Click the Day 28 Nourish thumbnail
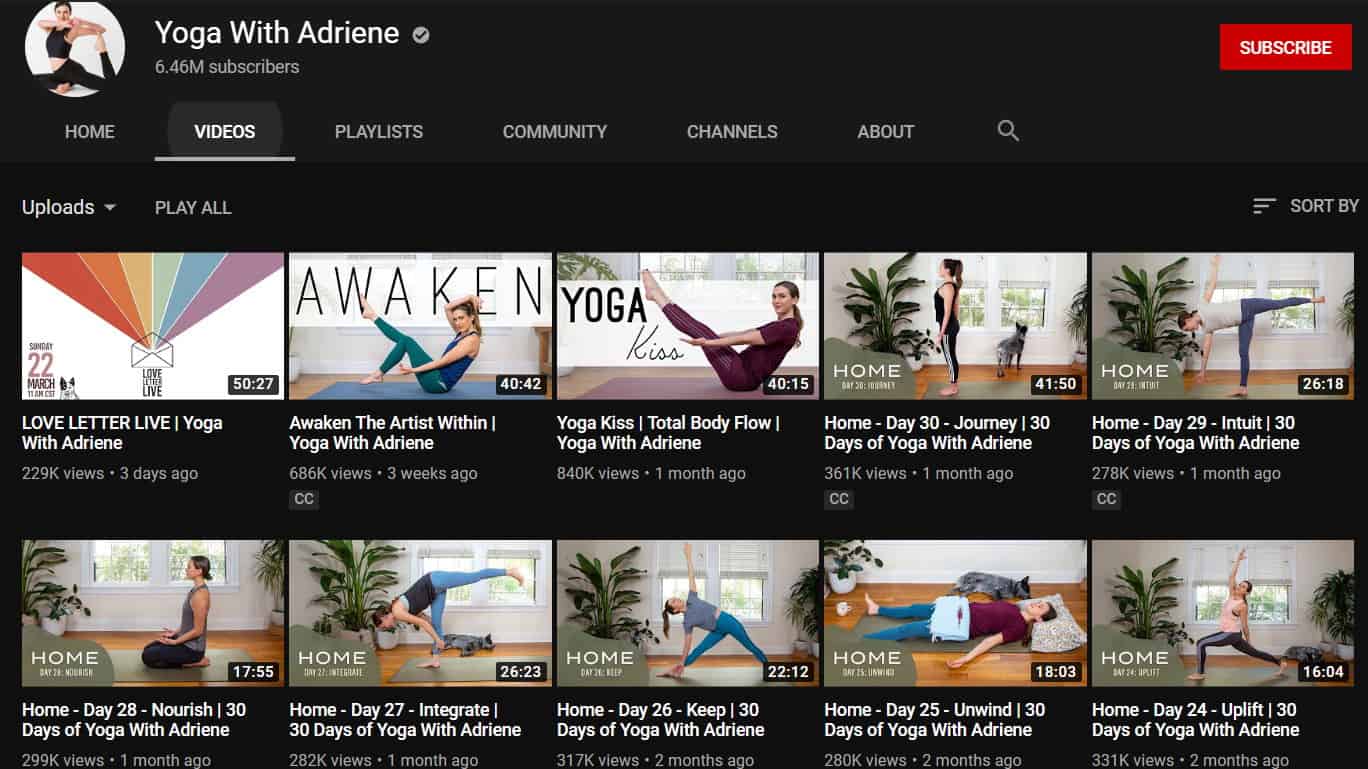Image resolution: width=1368 pixels, height=769 pixels. coord(153,613)
